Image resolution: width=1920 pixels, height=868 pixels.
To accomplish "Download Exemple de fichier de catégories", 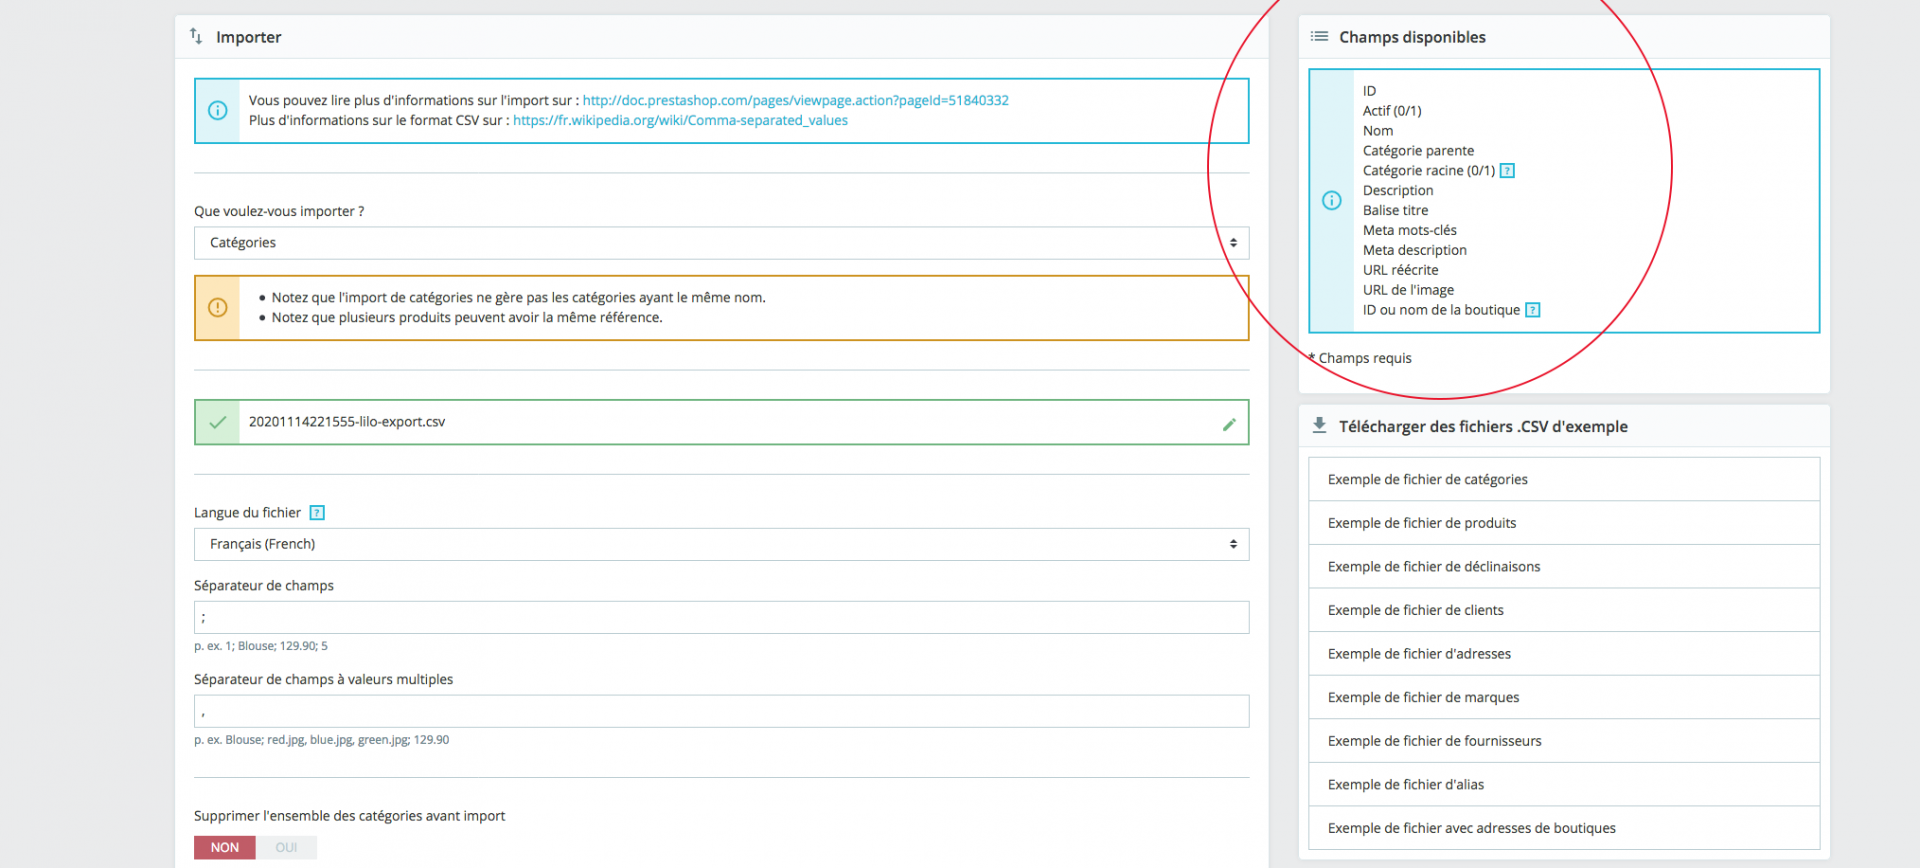I will (1563, 479).
